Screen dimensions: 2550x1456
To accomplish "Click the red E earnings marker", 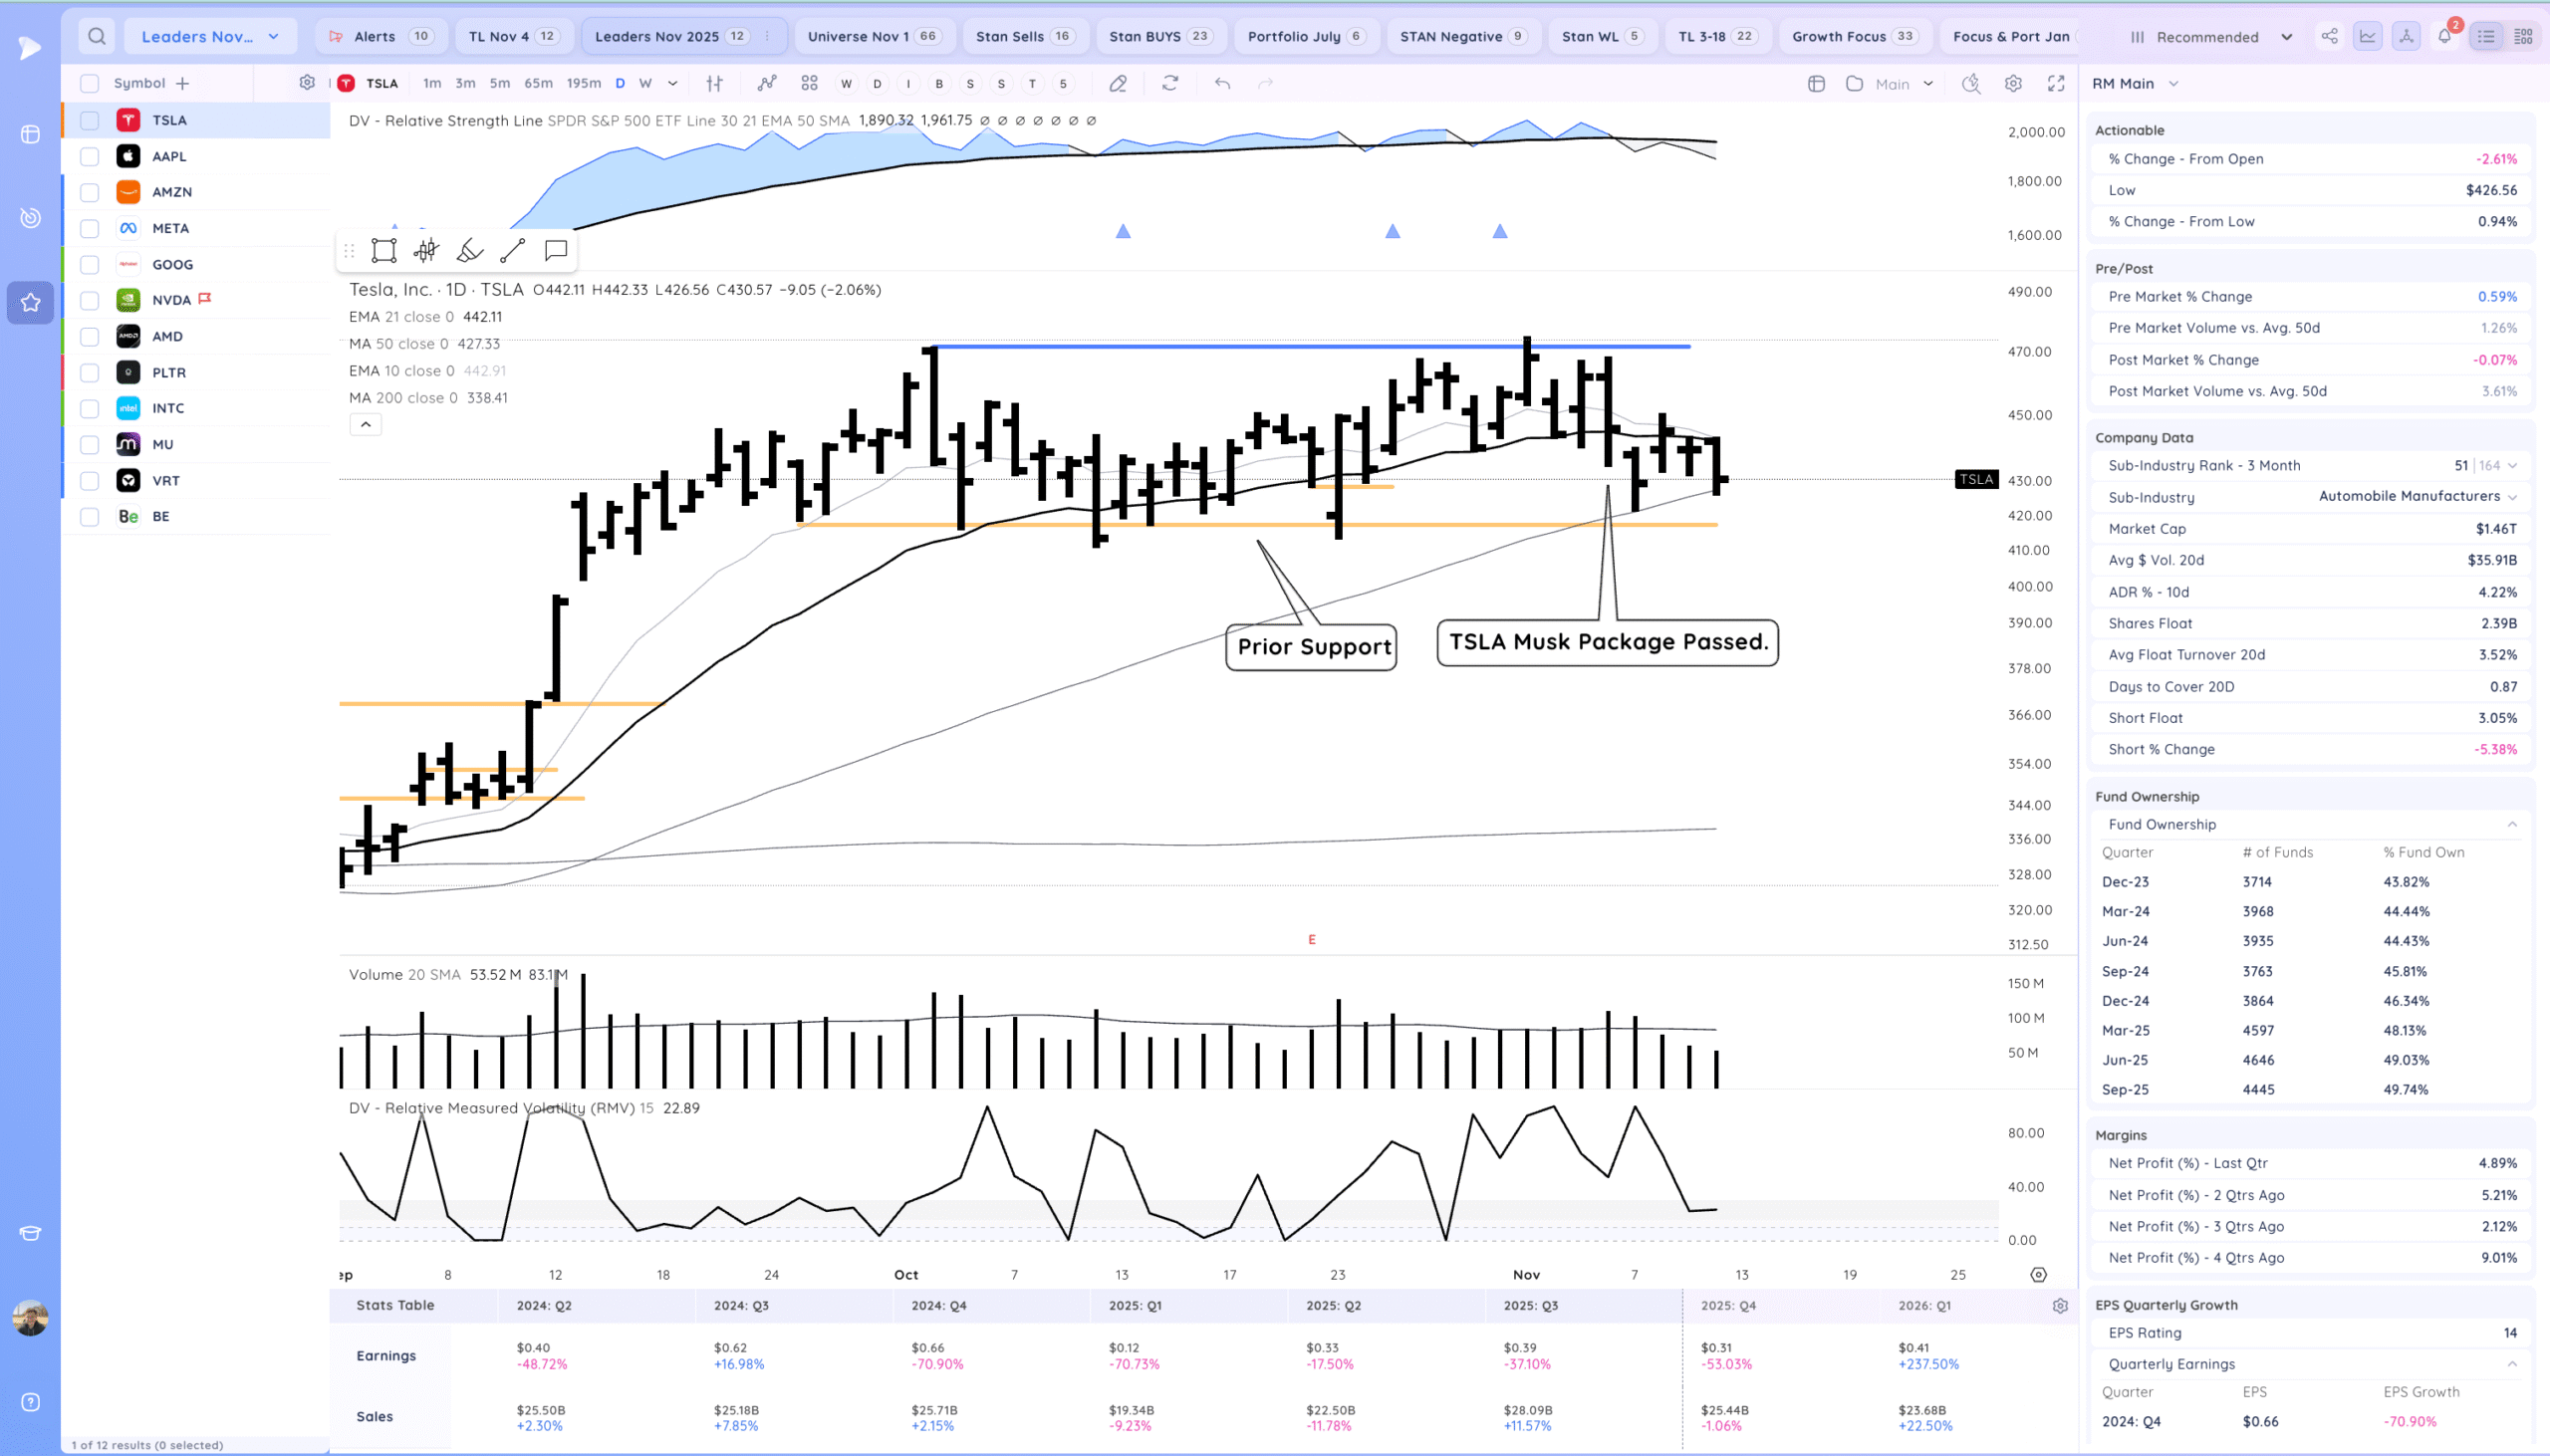I will click(1312, 939).
